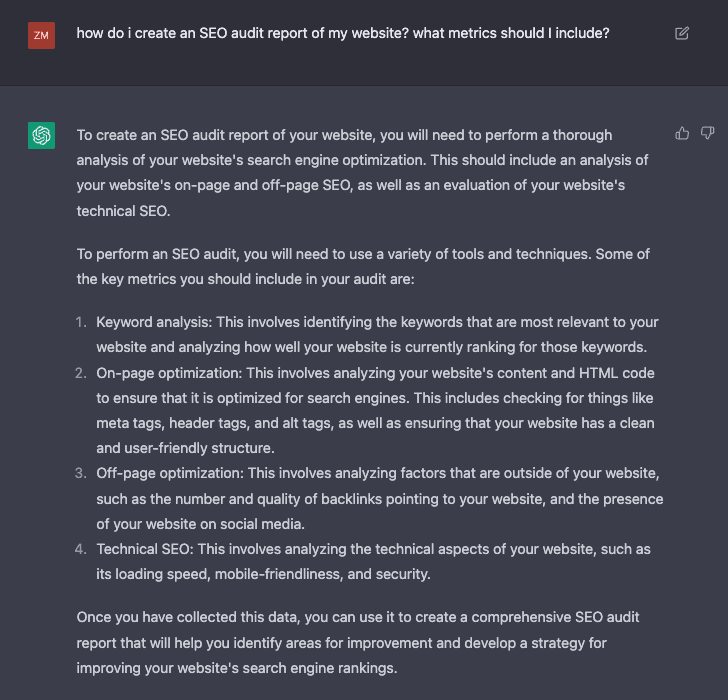This screenshot has width=728, height=700.
Task: Click the phrase "loading speed, mobile-friendliness"
Action: [234, 574]
